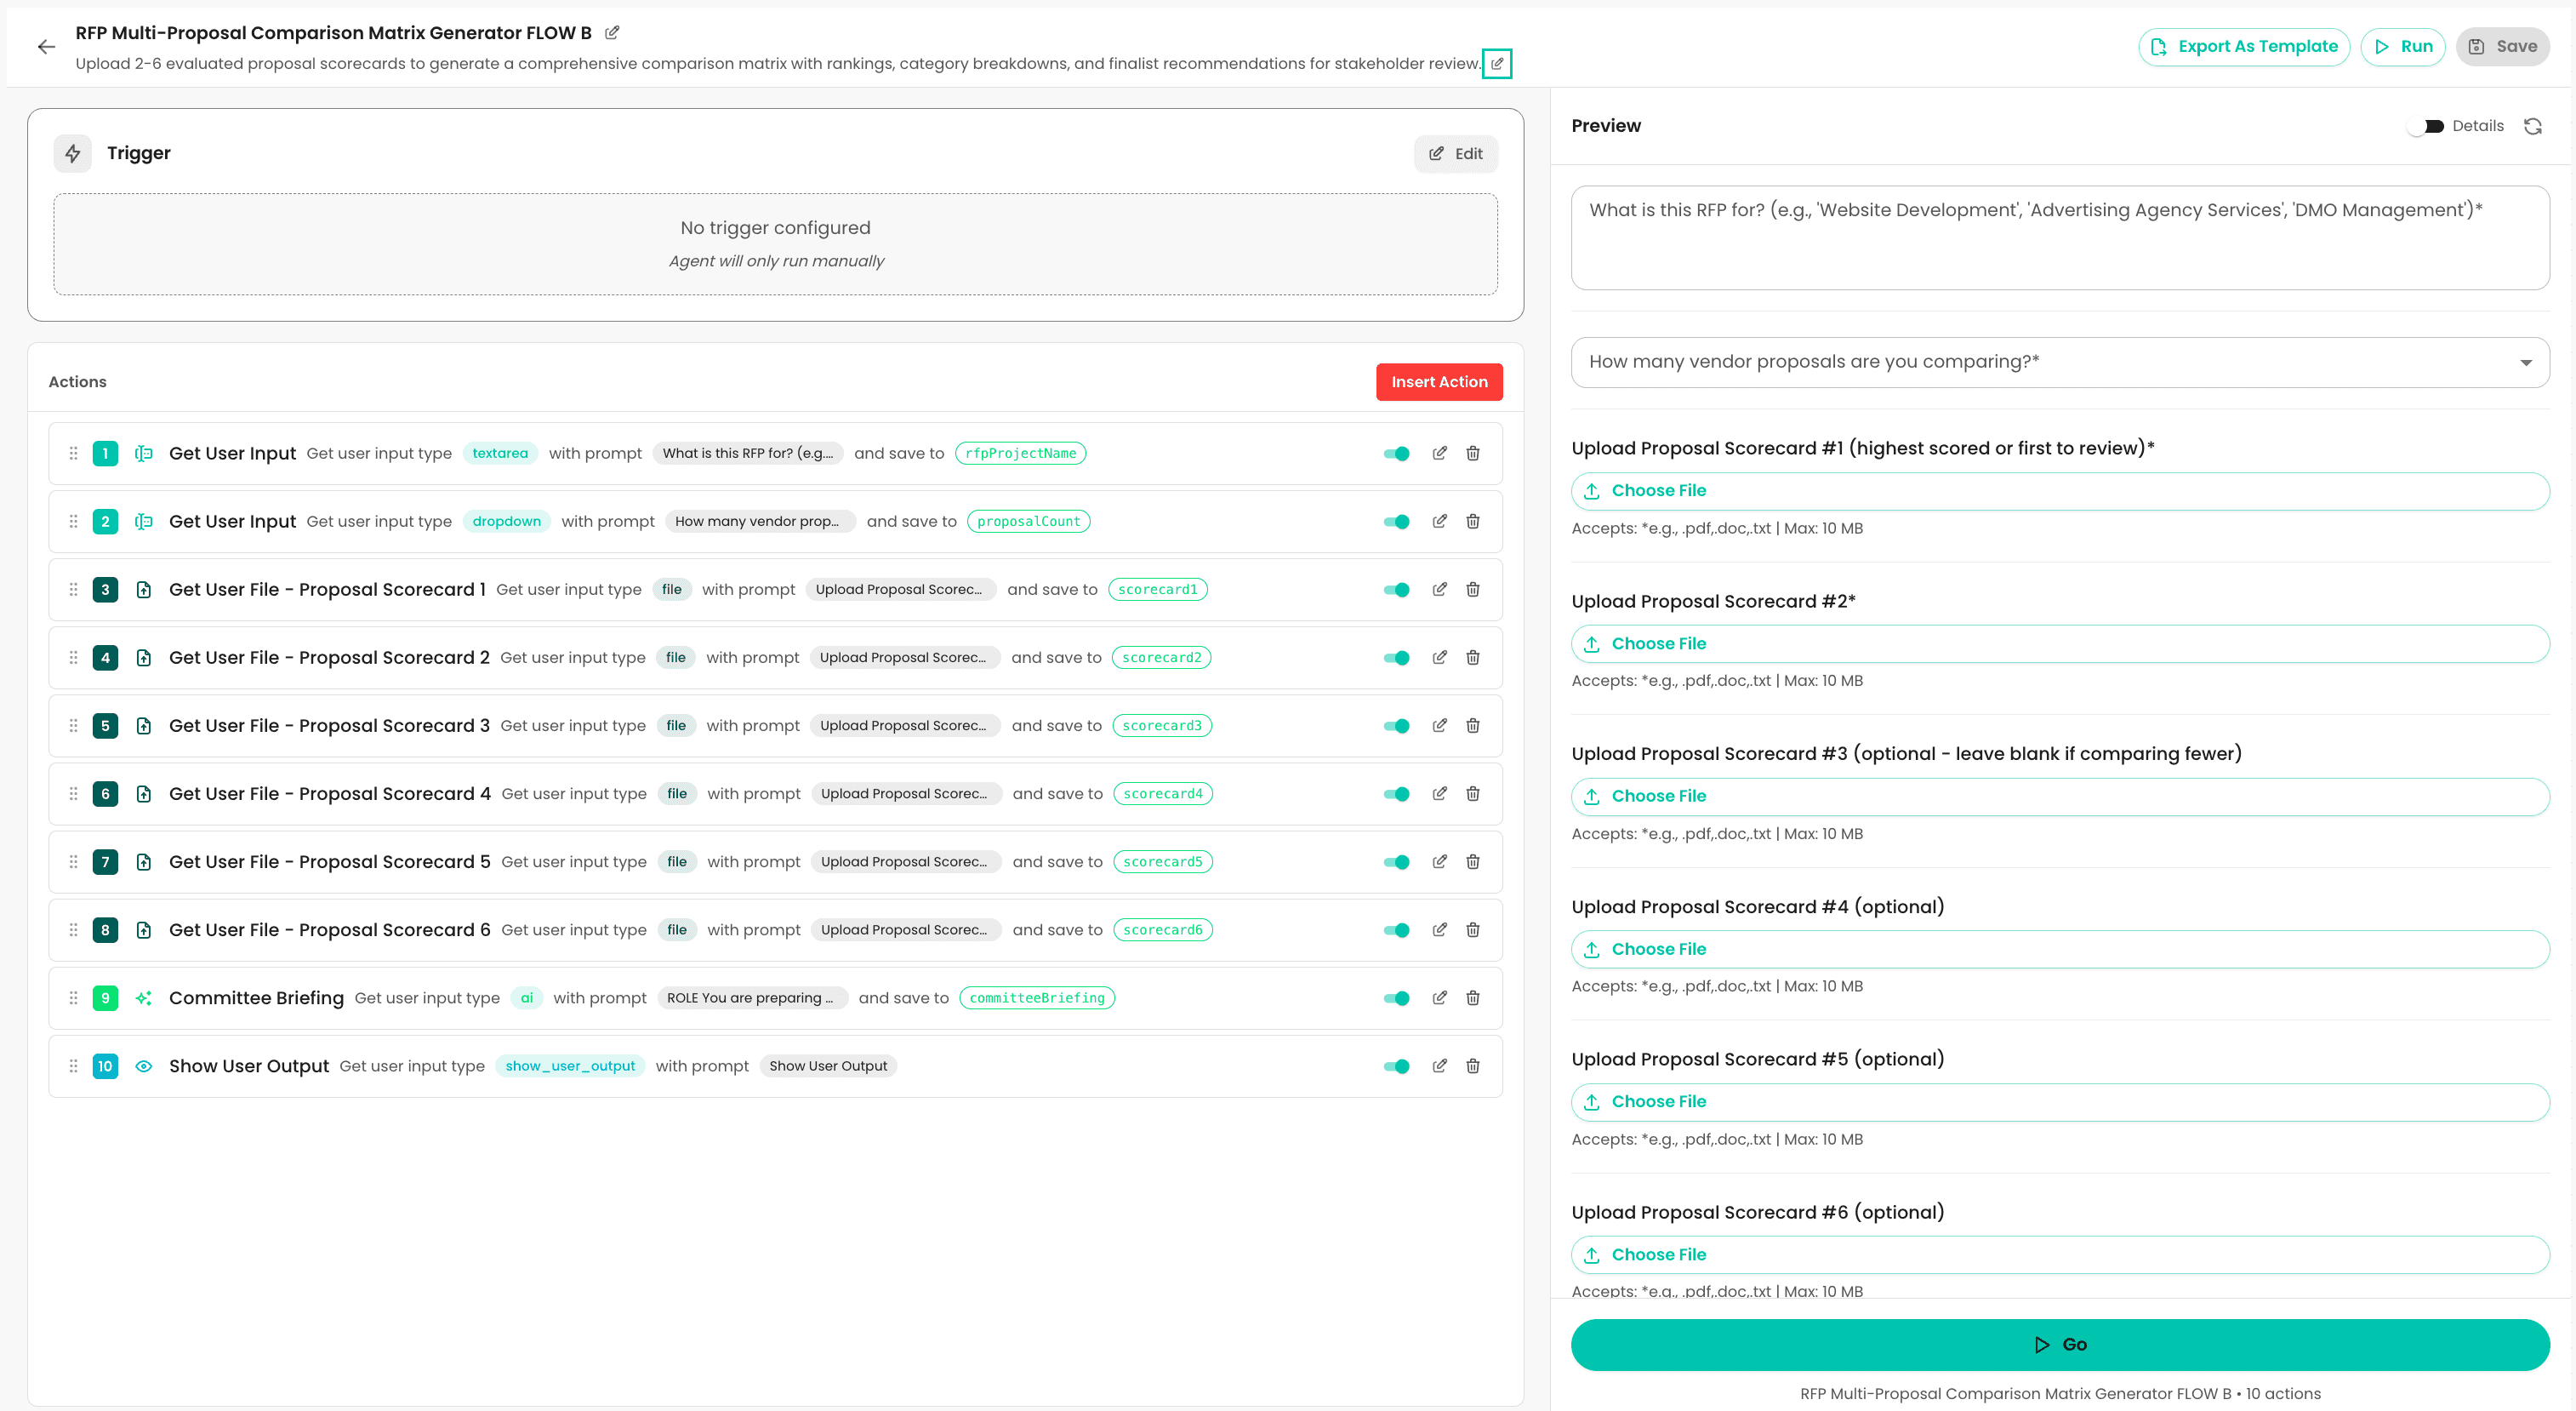This screenshot has height=1411, width=2576.
Task: Edit action 2 proposalCount dropdown input
Action: pyautogui.click(x=1439, y=521)
